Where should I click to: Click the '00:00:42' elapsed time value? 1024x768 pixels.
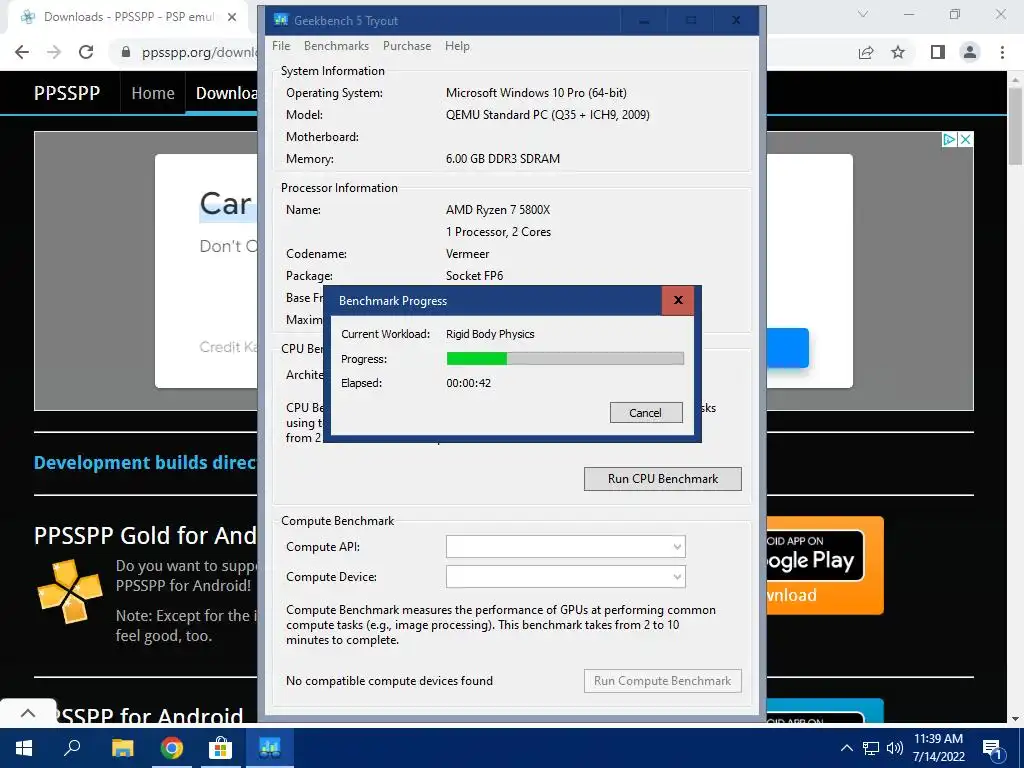[469, 383]
